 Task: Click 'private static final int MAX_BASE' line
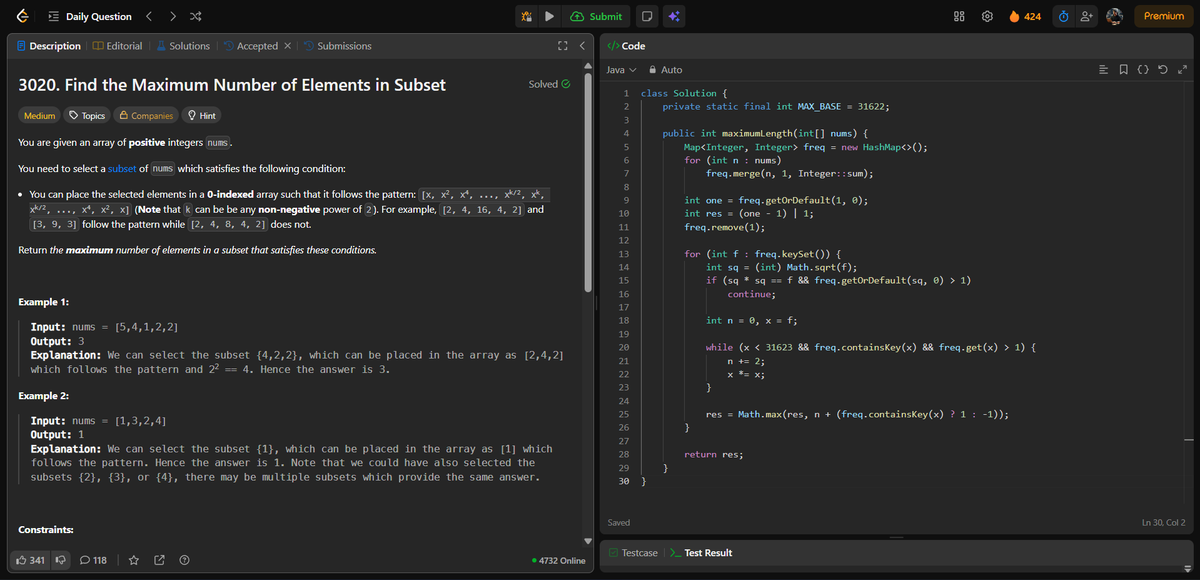click(776, 106)
